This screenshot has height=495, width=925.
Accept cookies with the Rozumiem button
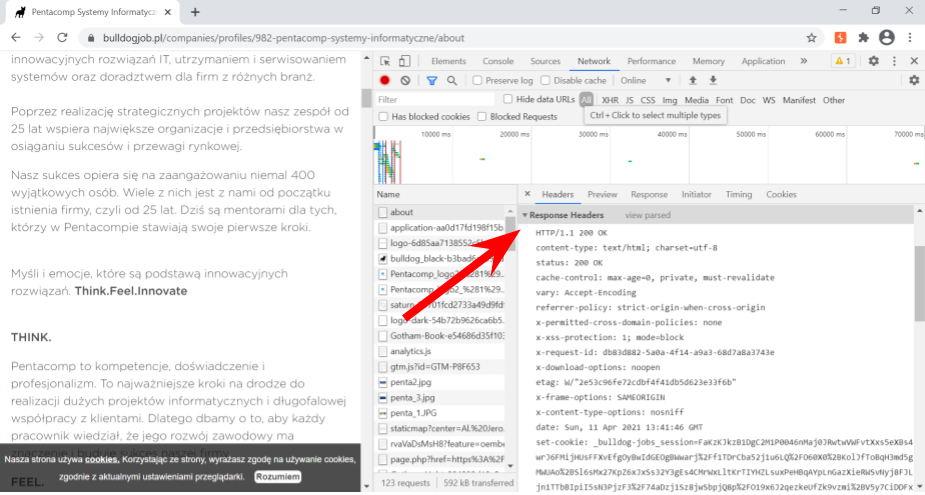[278, 476]
